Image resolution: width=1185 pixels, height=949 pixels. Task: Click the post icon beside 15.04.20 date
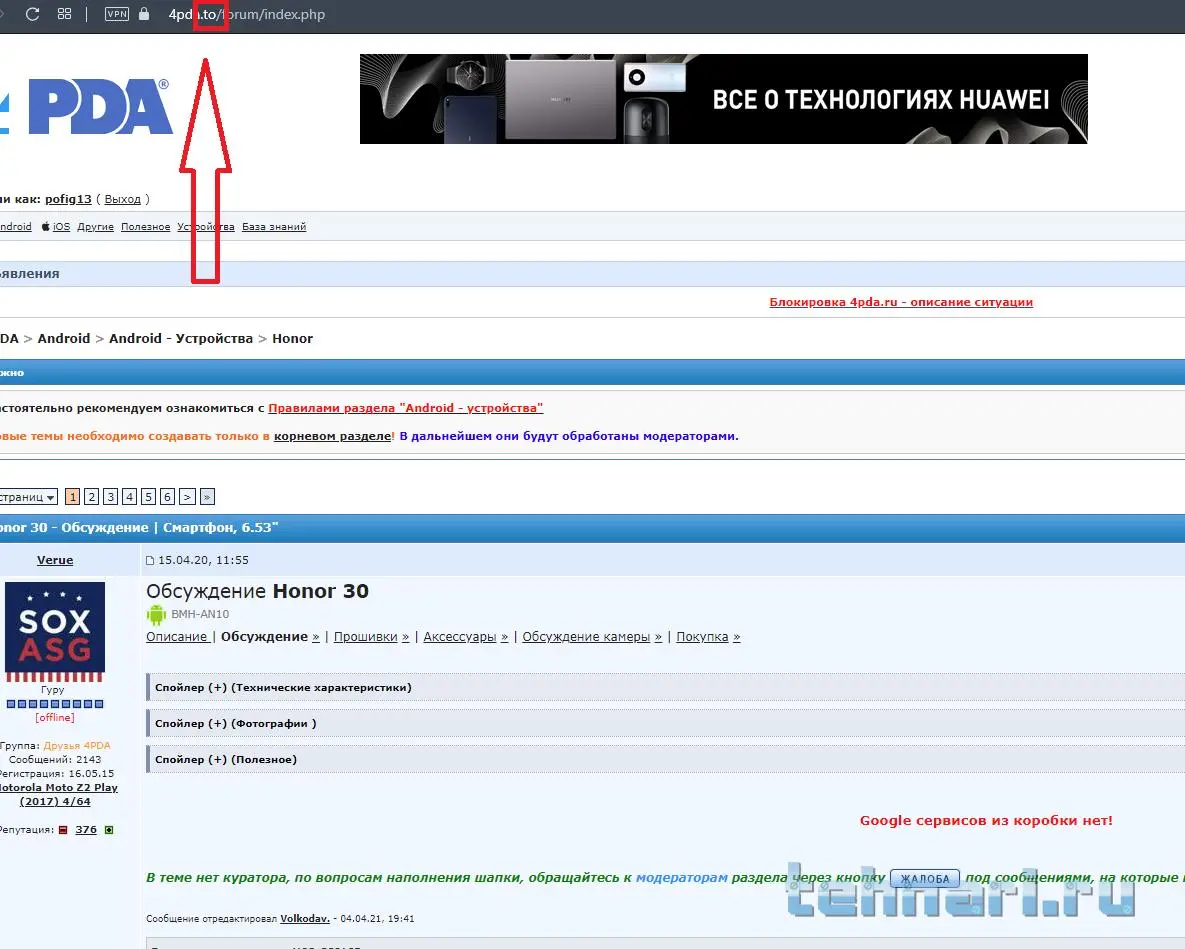[x=150, y=561]
